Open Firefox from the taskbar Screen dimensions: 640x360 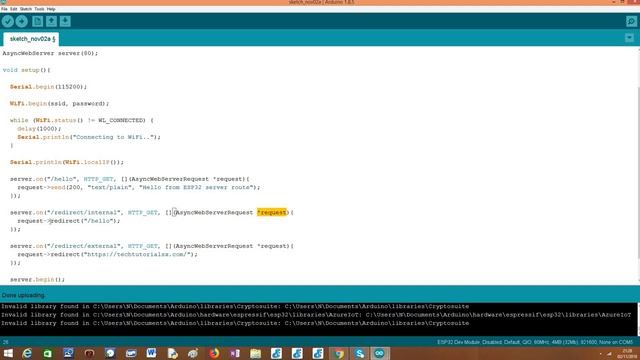(214, 353)
